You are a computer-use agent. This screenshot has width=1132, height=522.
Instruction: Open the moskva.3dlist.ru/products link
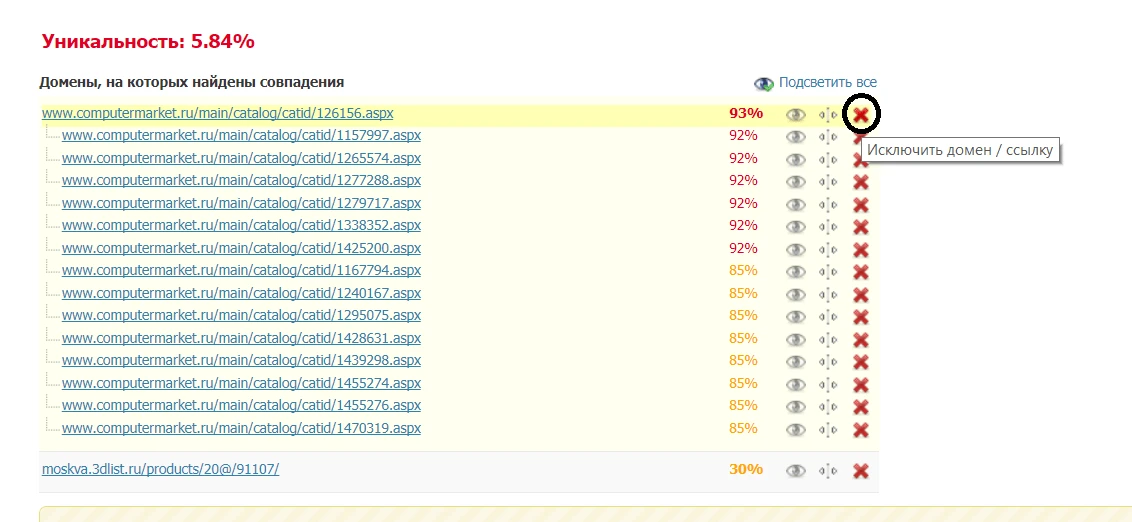160,469
